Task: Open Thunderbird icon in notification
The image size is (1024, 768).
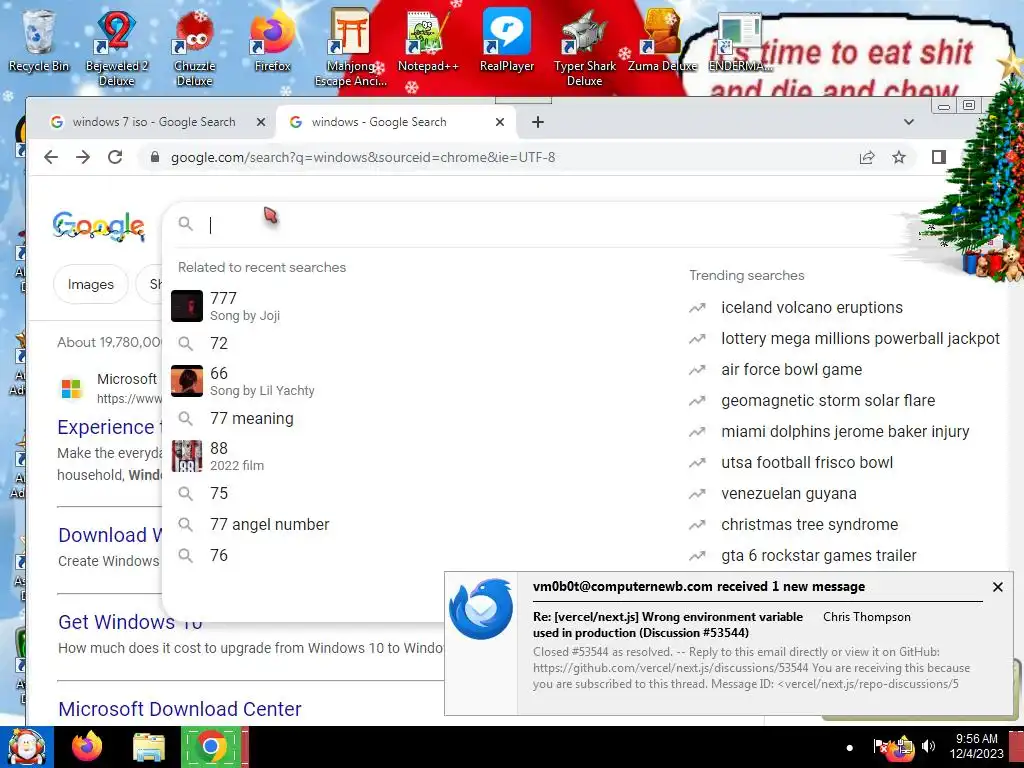Action: pyautogui.click(x=481, y=609)
